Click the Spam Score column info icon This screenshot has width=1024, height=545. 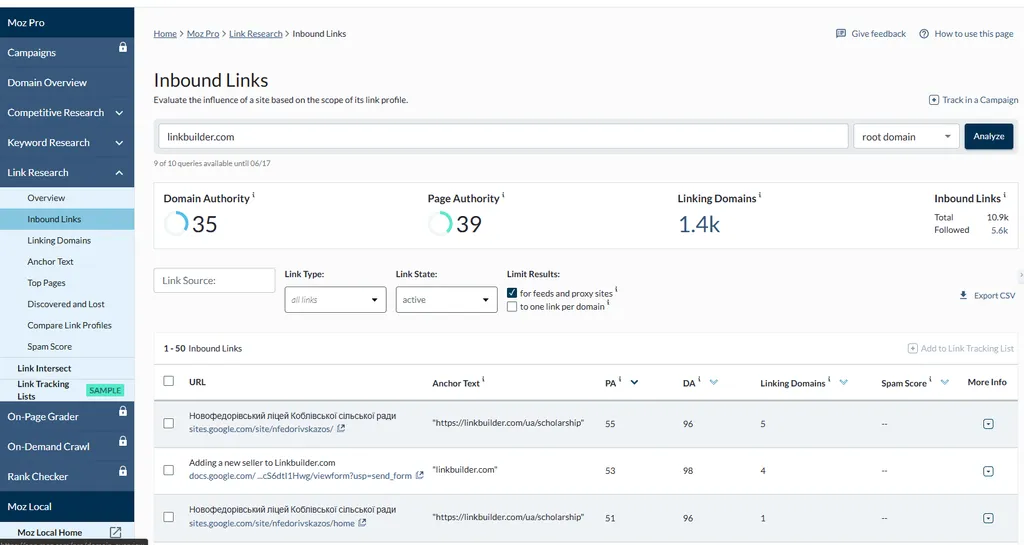coord(931,379)
